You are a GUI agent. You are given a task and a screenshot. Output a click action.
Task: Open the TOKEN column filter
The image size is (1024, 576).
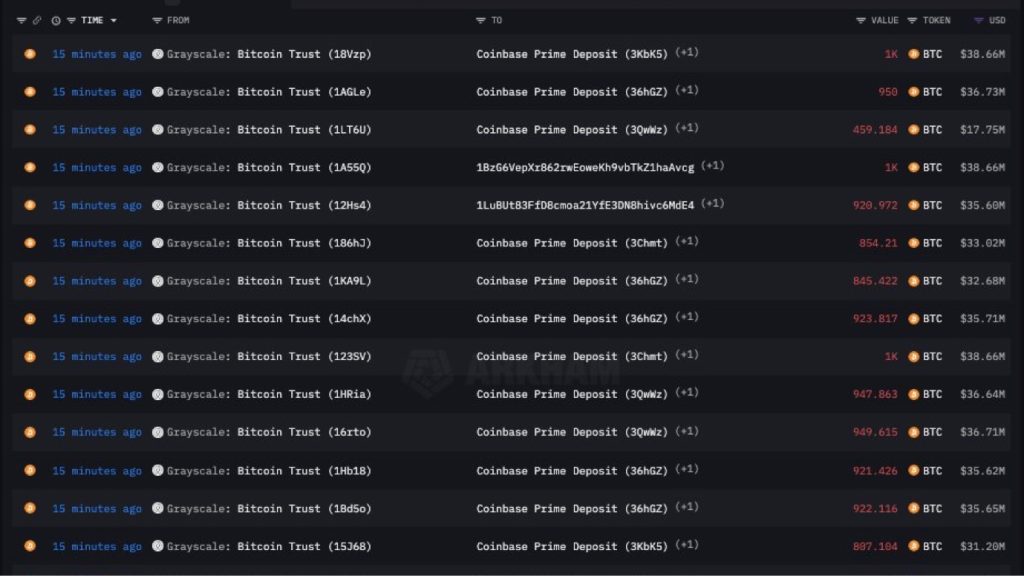913,20
